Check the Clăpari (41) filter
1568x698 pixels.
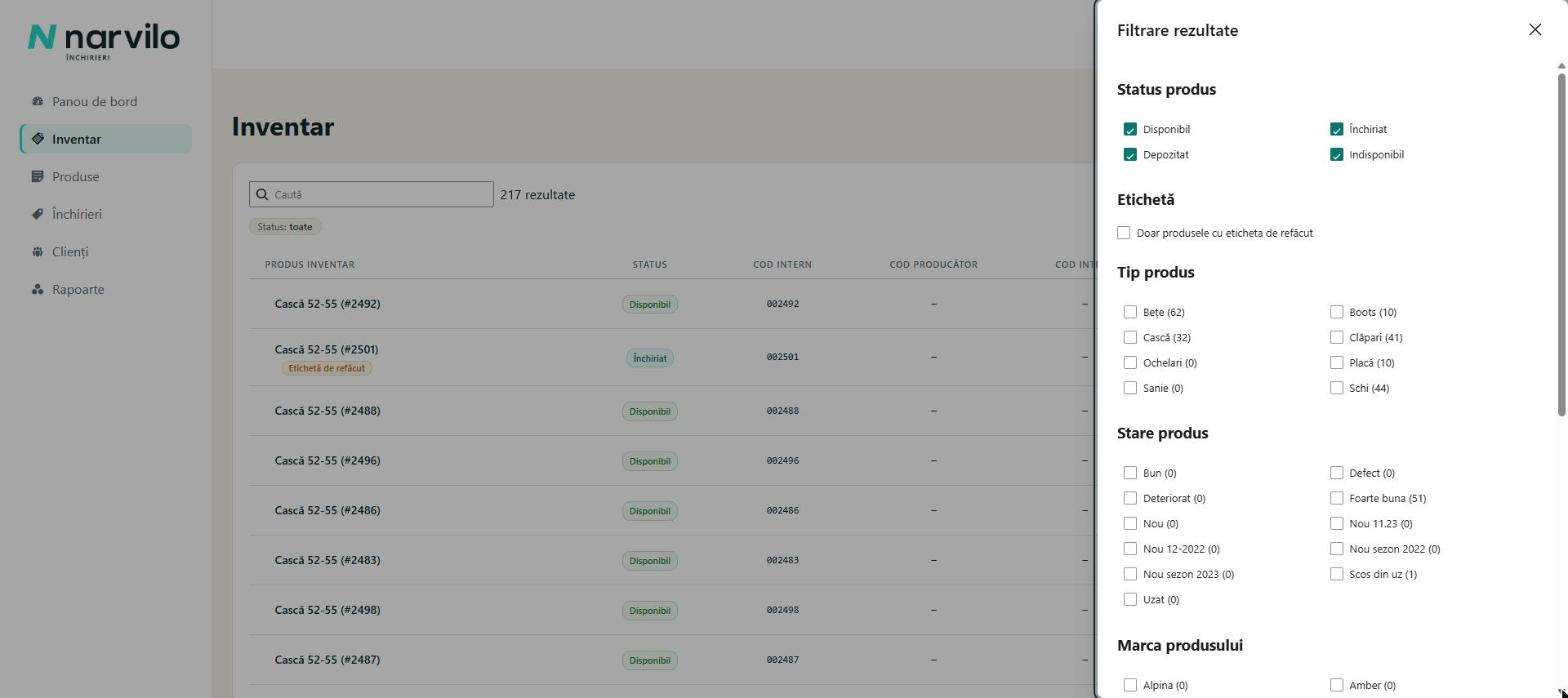(1336, 337)
